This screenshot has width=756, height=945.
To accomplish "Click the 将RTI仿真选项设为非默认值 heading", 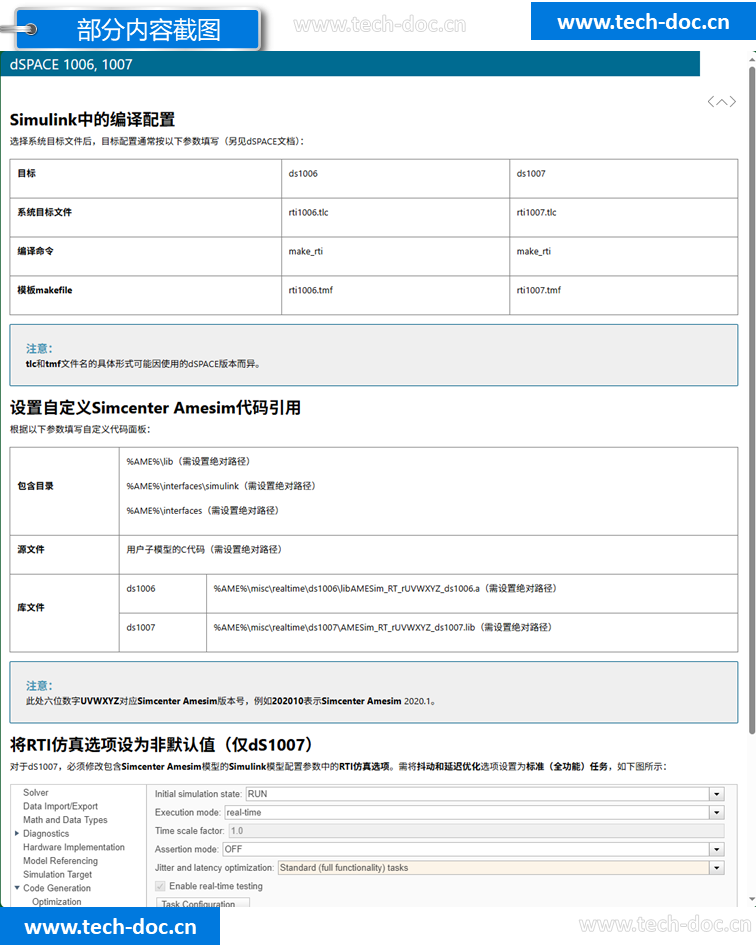I will click(x=161, y=744).
